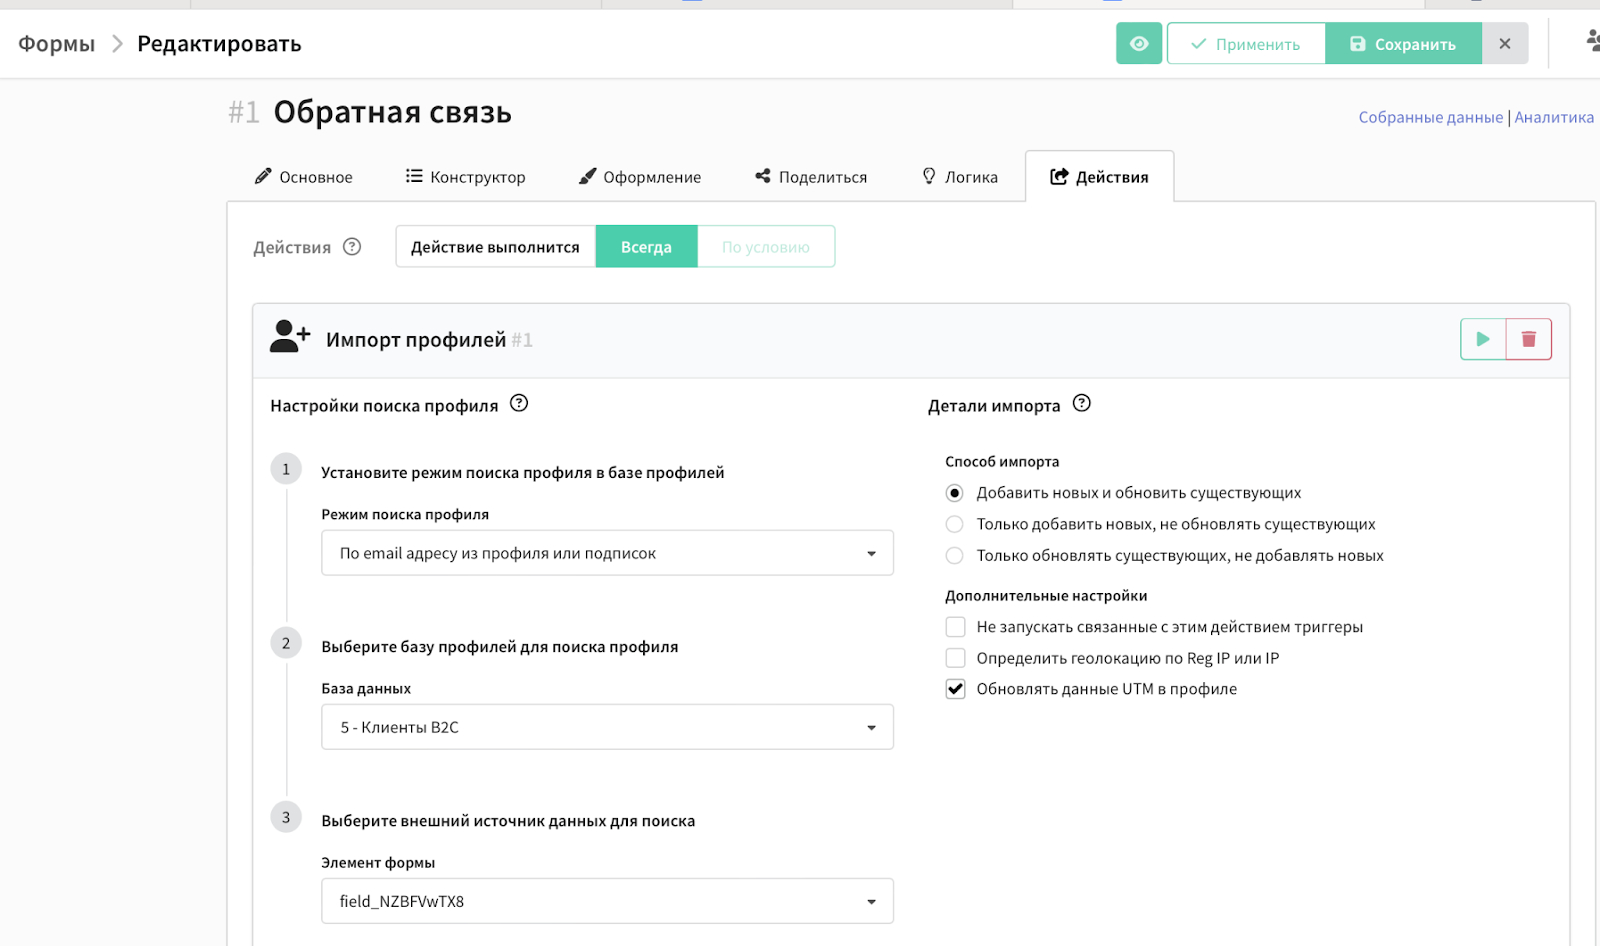Select radio Только добавить новых
Image resolution: width=1600 pixels, height=946 pixels.
point(955,524)
